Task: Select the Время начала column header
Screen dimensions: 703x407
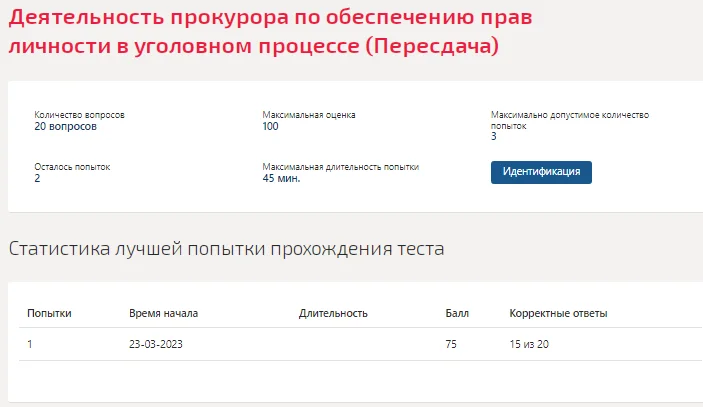Action: click(x=164, y=313)
